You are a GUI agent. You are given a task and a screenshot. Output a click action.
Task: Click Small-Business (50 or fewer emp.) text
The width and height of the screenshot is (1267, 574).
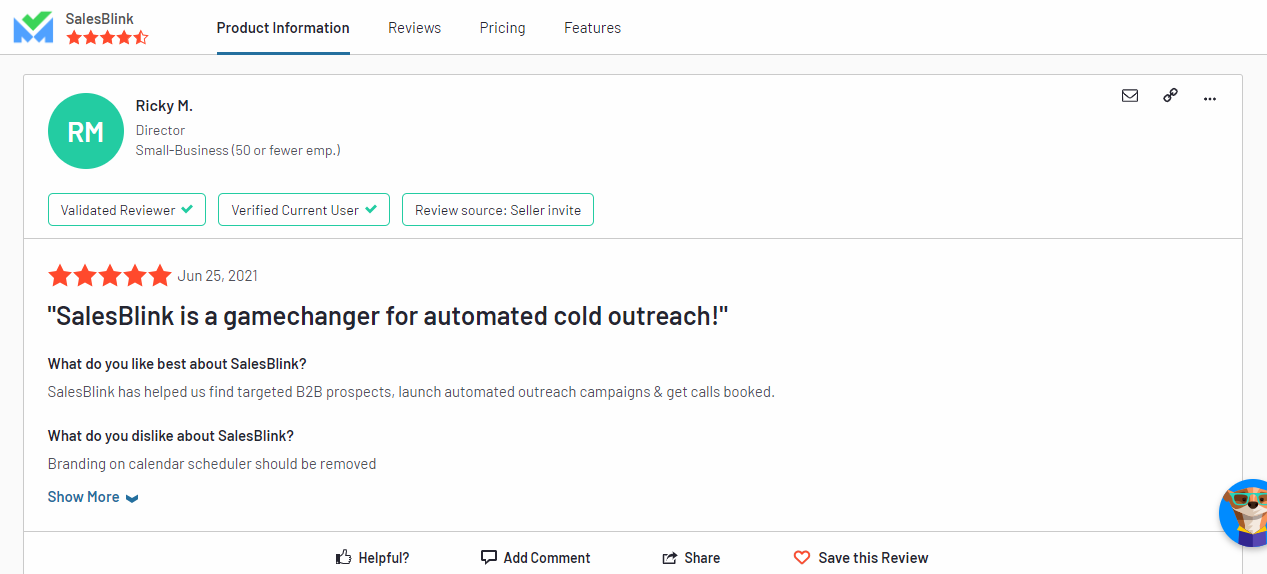(x=238, y=150)
